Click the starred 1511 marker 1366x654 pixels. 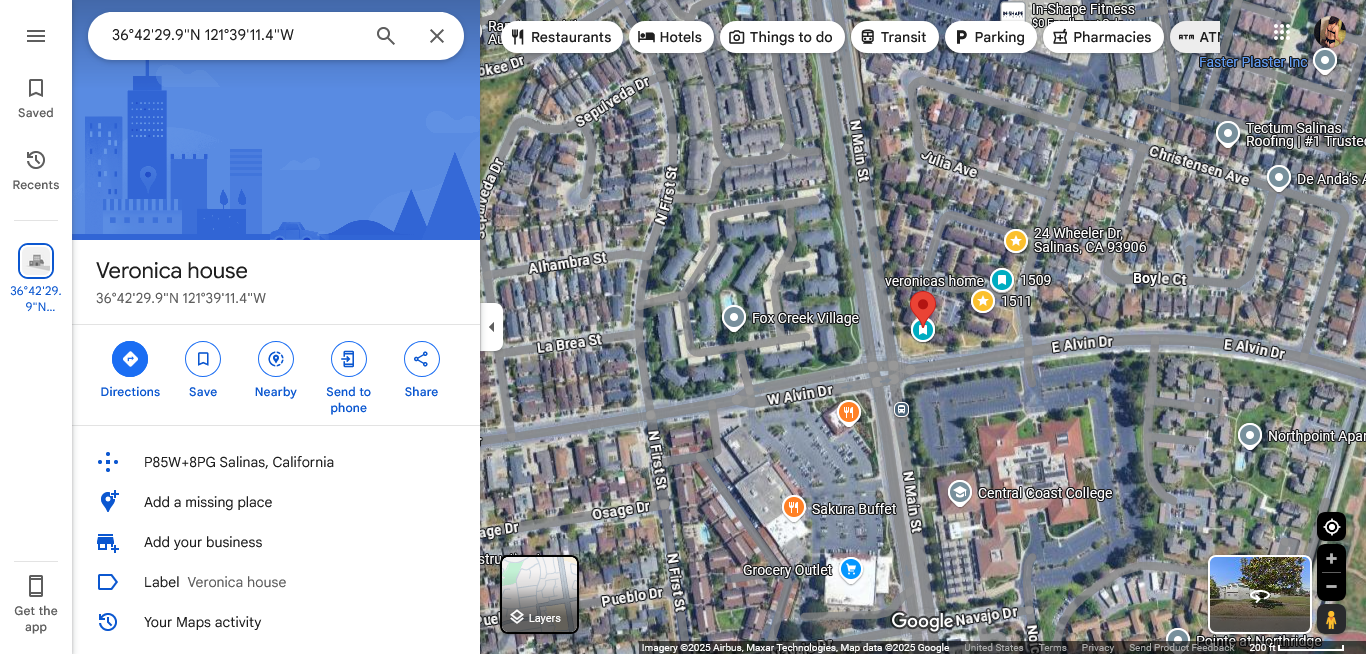[x=983, y=301]
